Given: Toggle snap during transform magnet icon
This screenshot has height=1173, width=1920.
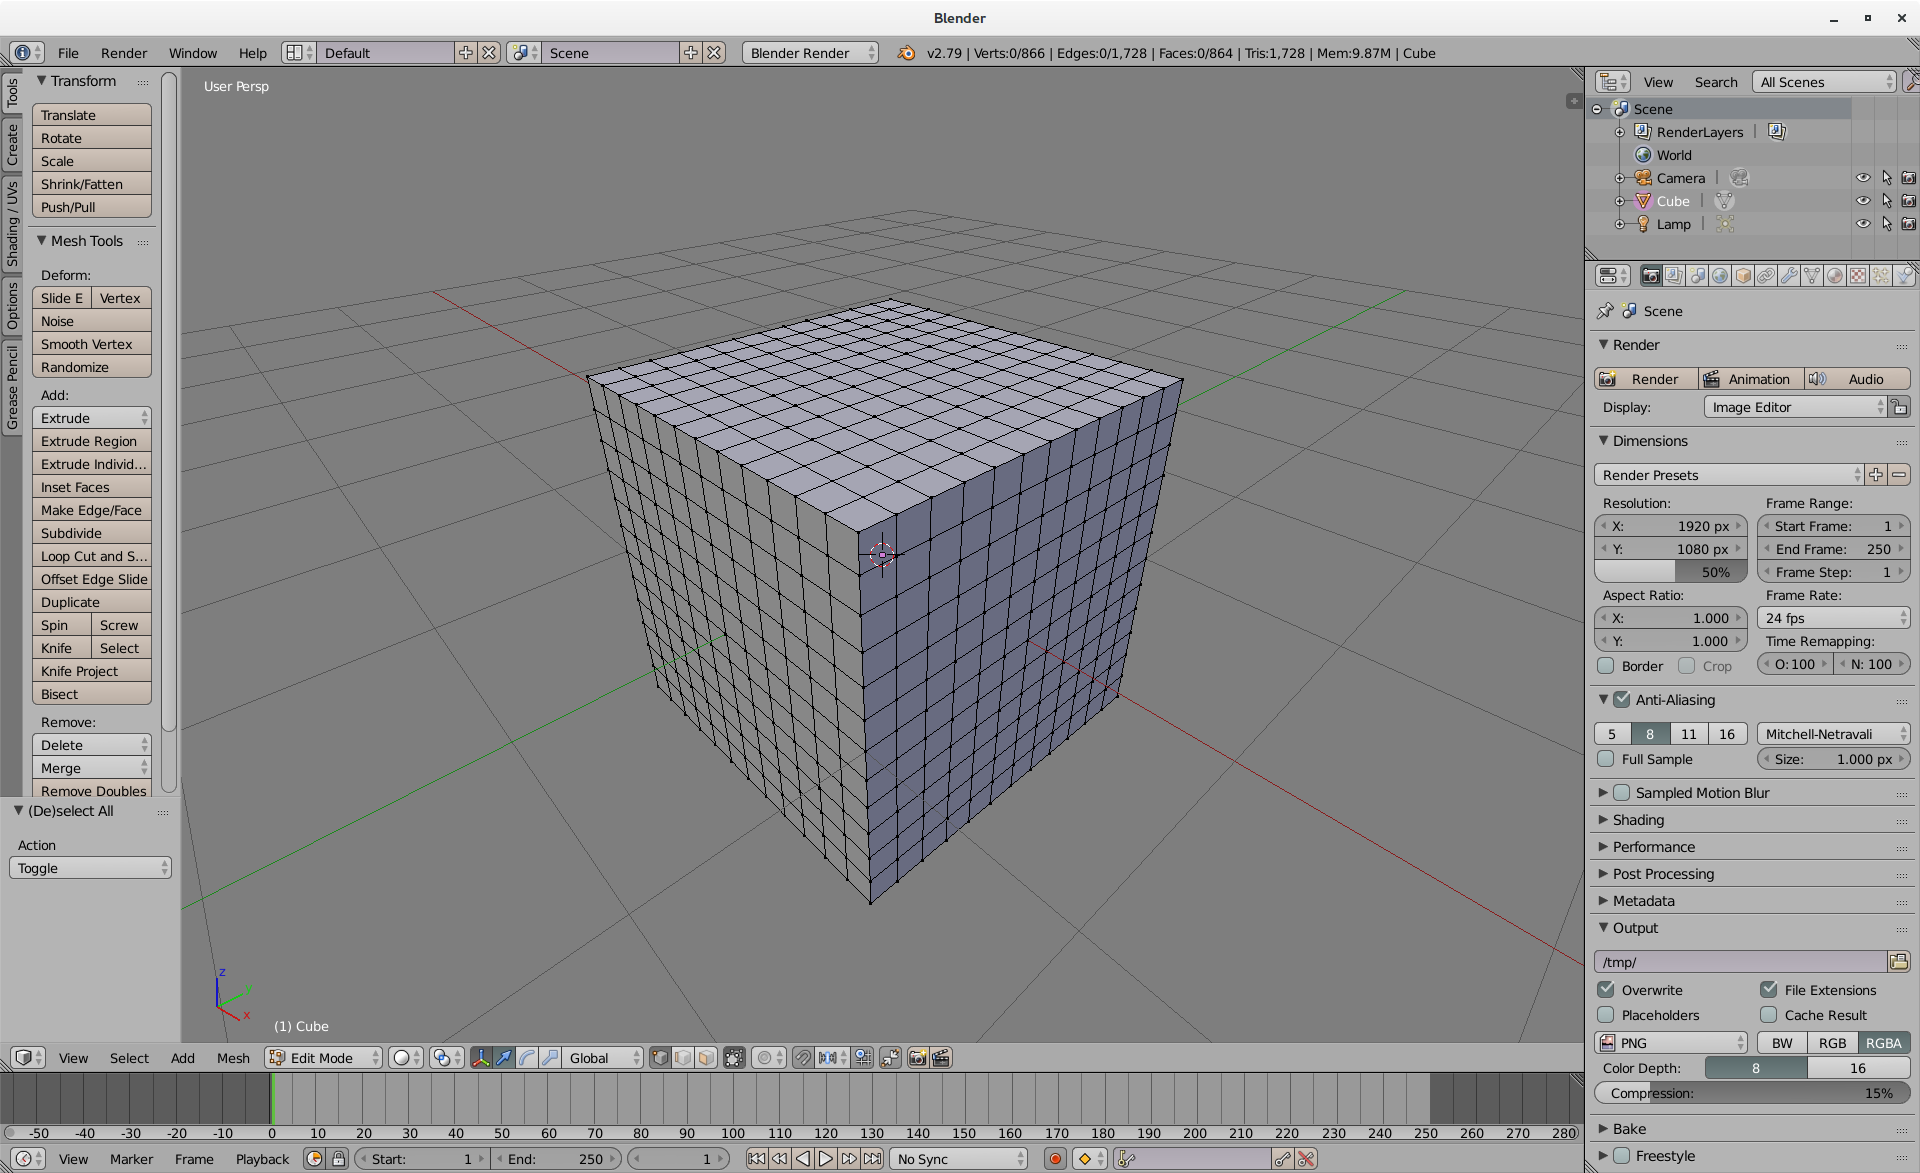Looking at the screenshot, I should pos(803,1058).
